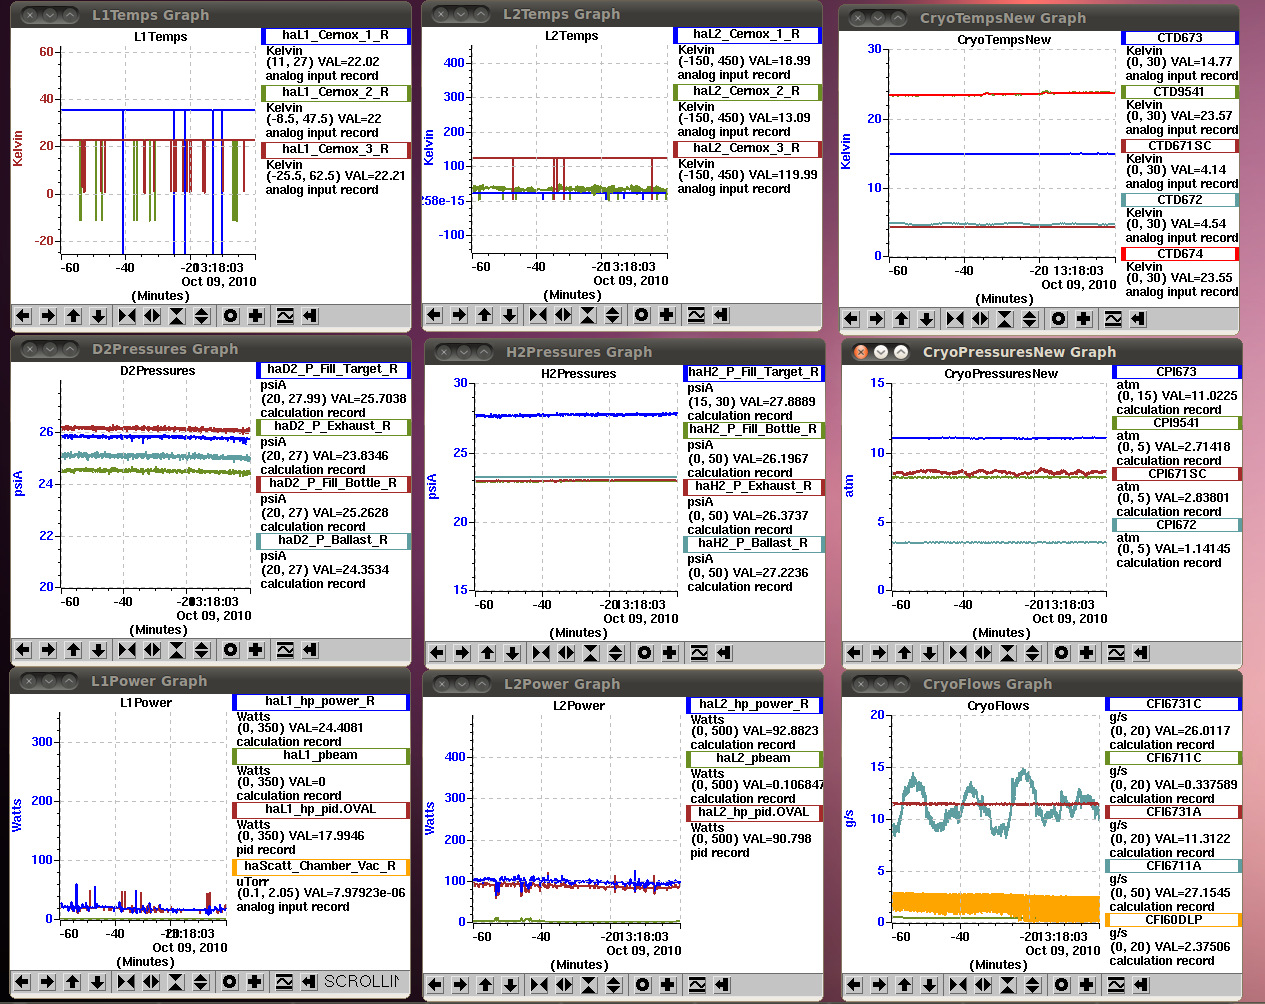Click the horizontal diamond zoom icon in L2Temps Graph
Screen dimensions: 1265x1004
tap(563, 315)
